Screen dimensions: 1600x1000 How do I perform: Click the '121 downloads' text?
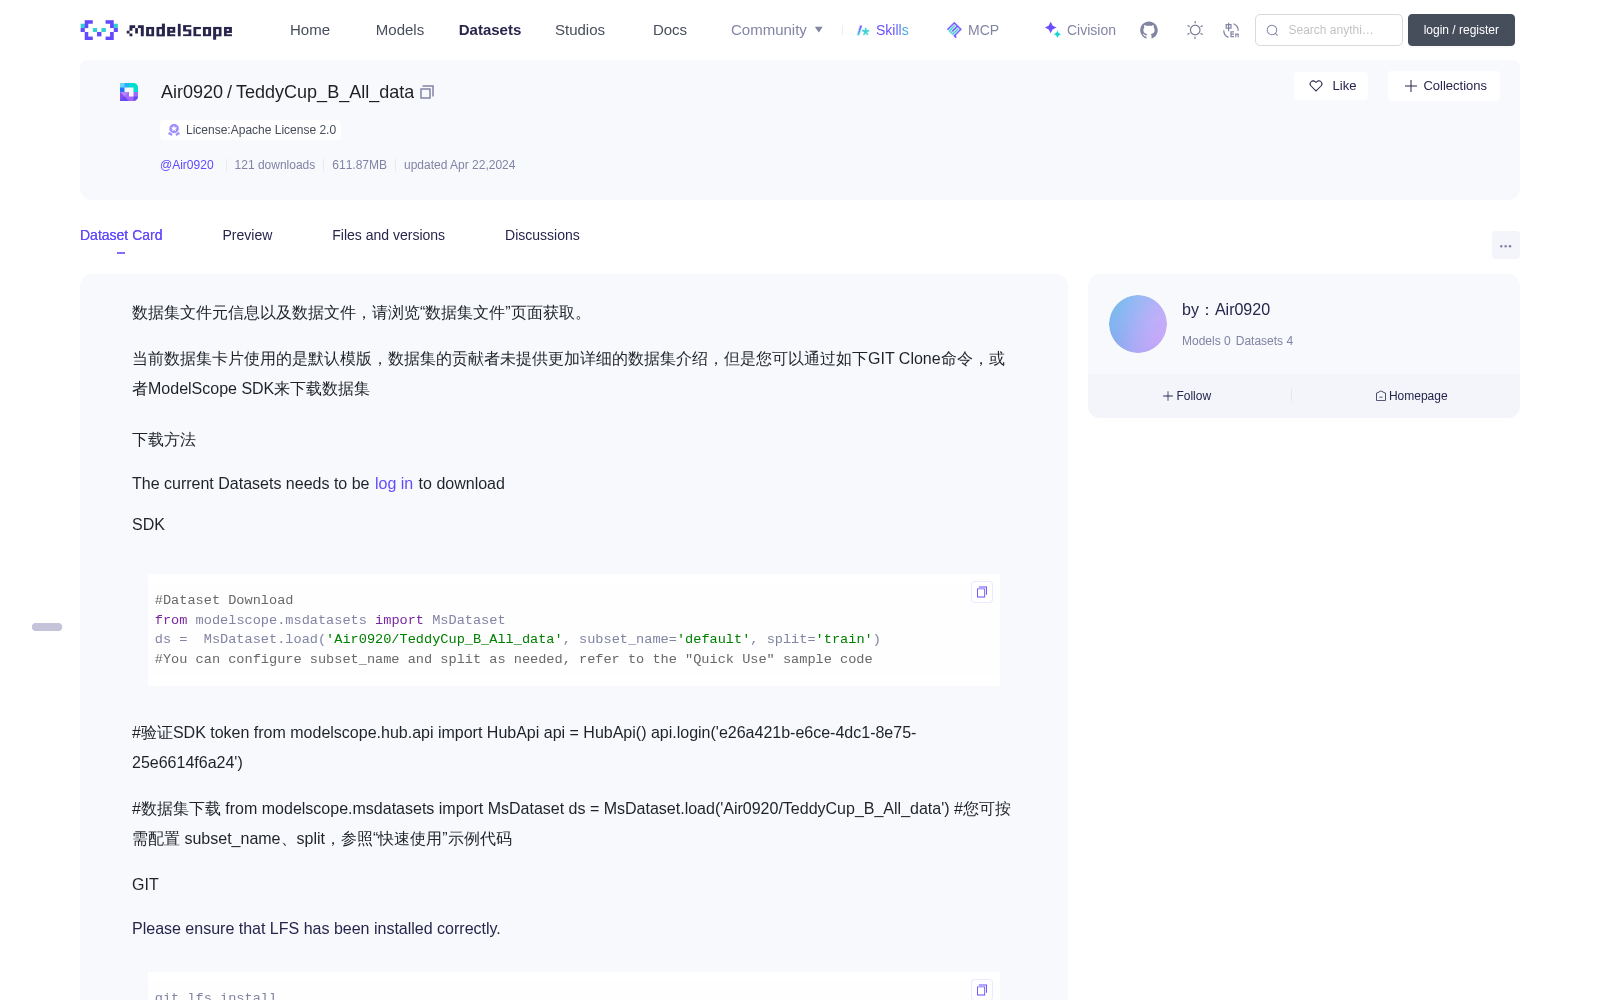[275, 165]
